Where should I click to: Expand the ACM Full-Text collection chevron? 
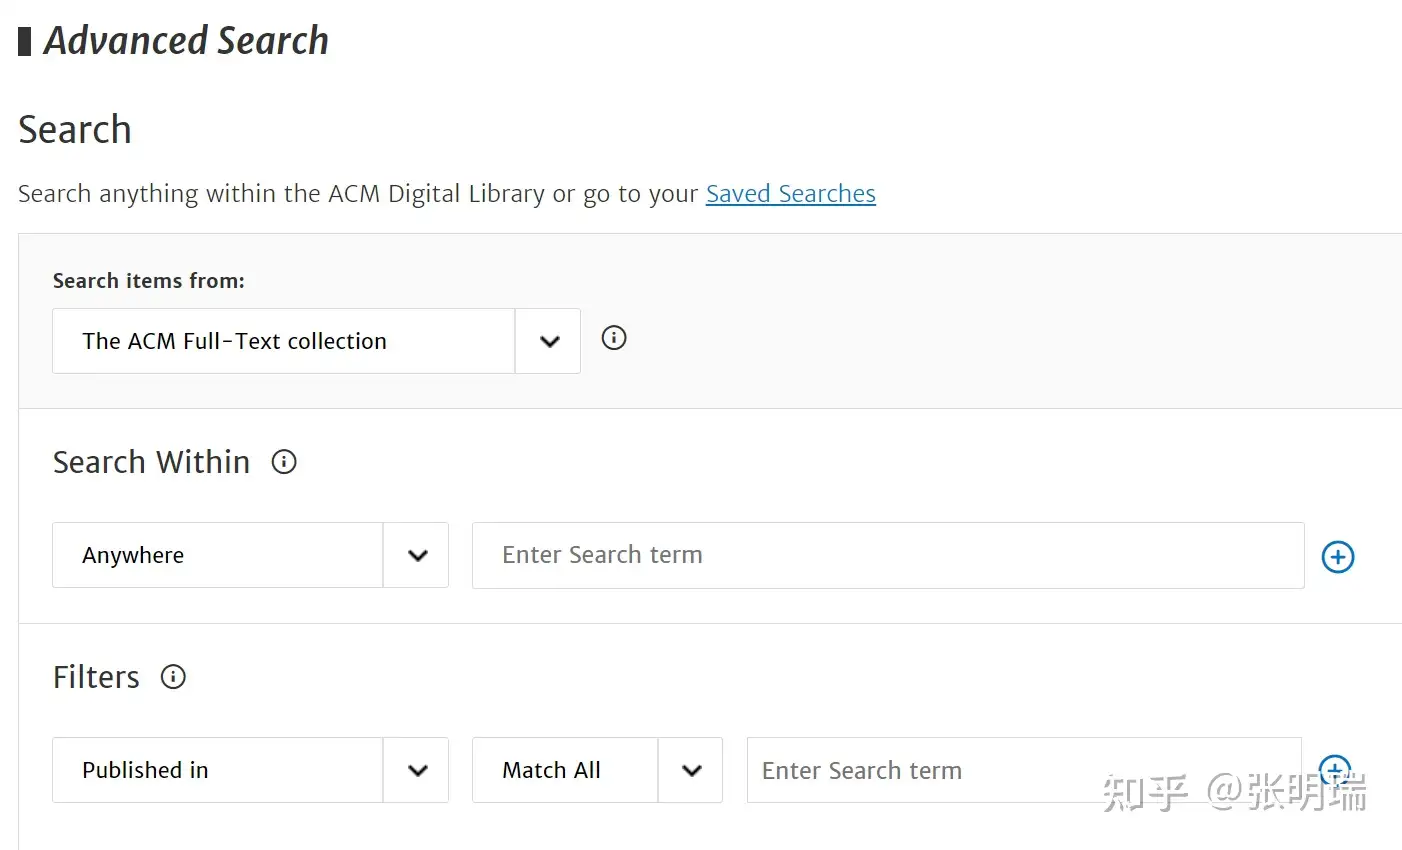click(549, 341)
